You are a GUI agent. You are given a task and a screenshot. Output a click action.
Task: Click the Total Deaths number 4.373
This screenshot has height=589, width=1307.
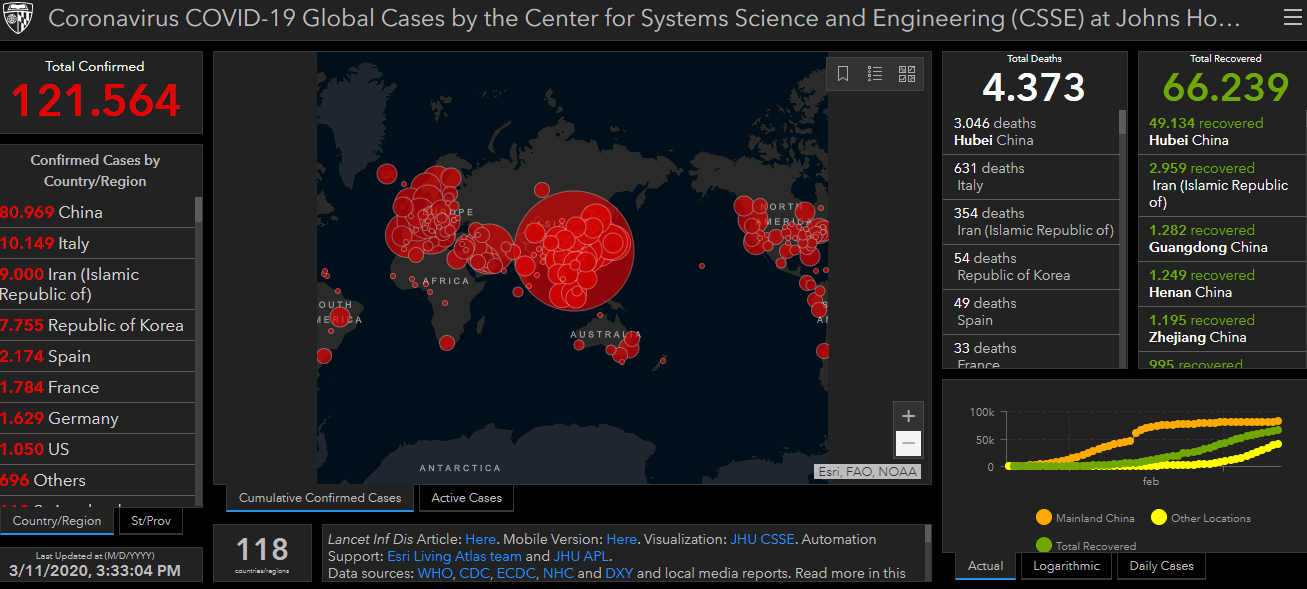click(1033, 87)
